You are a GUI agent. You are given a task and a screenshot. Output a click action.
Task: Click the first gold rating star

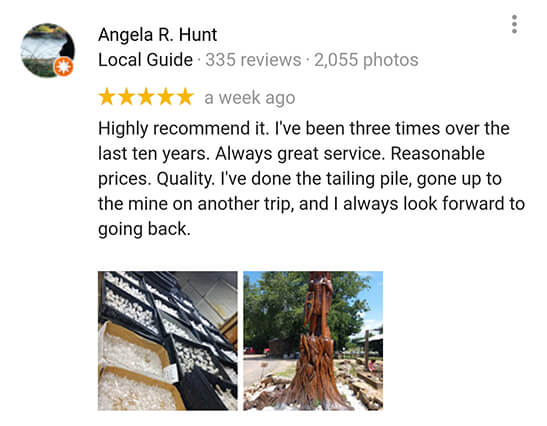pyautogui.click(x=106, y=97)
